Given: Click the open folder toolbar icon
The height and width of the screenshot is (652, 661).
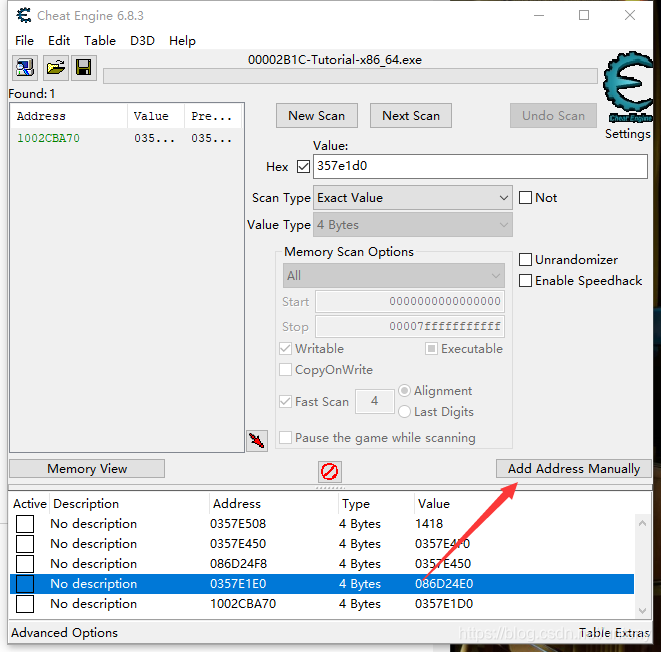Looking at the screenshot, I should (x=56, y=68).
